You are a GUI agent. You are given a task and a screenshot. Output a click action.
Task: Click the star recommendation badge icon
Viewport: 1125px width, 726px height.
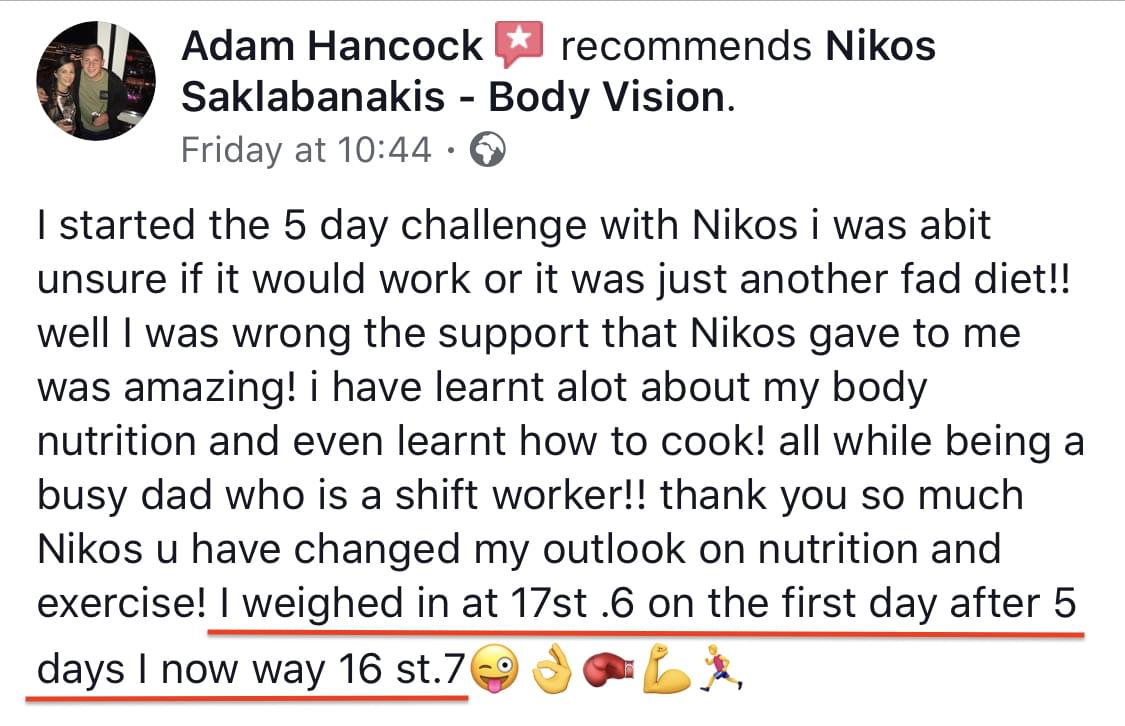tap(518, 43)
